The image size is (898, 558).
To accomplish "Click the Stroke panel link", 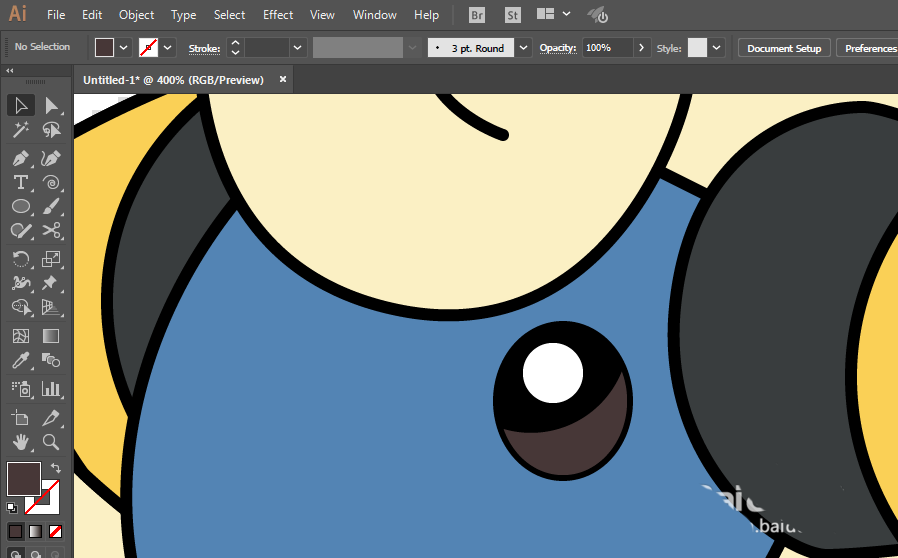I will (x=204, y=49).
